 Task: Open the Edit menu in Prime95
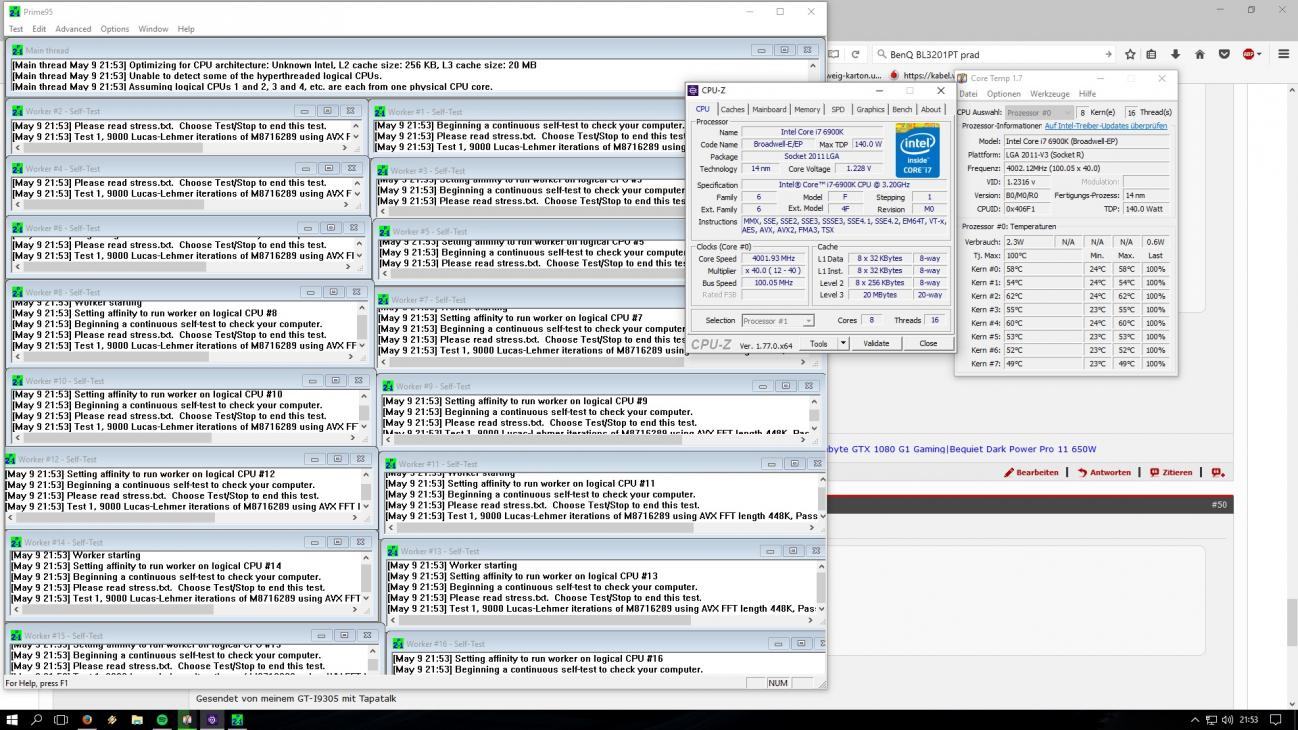point(39,29)
